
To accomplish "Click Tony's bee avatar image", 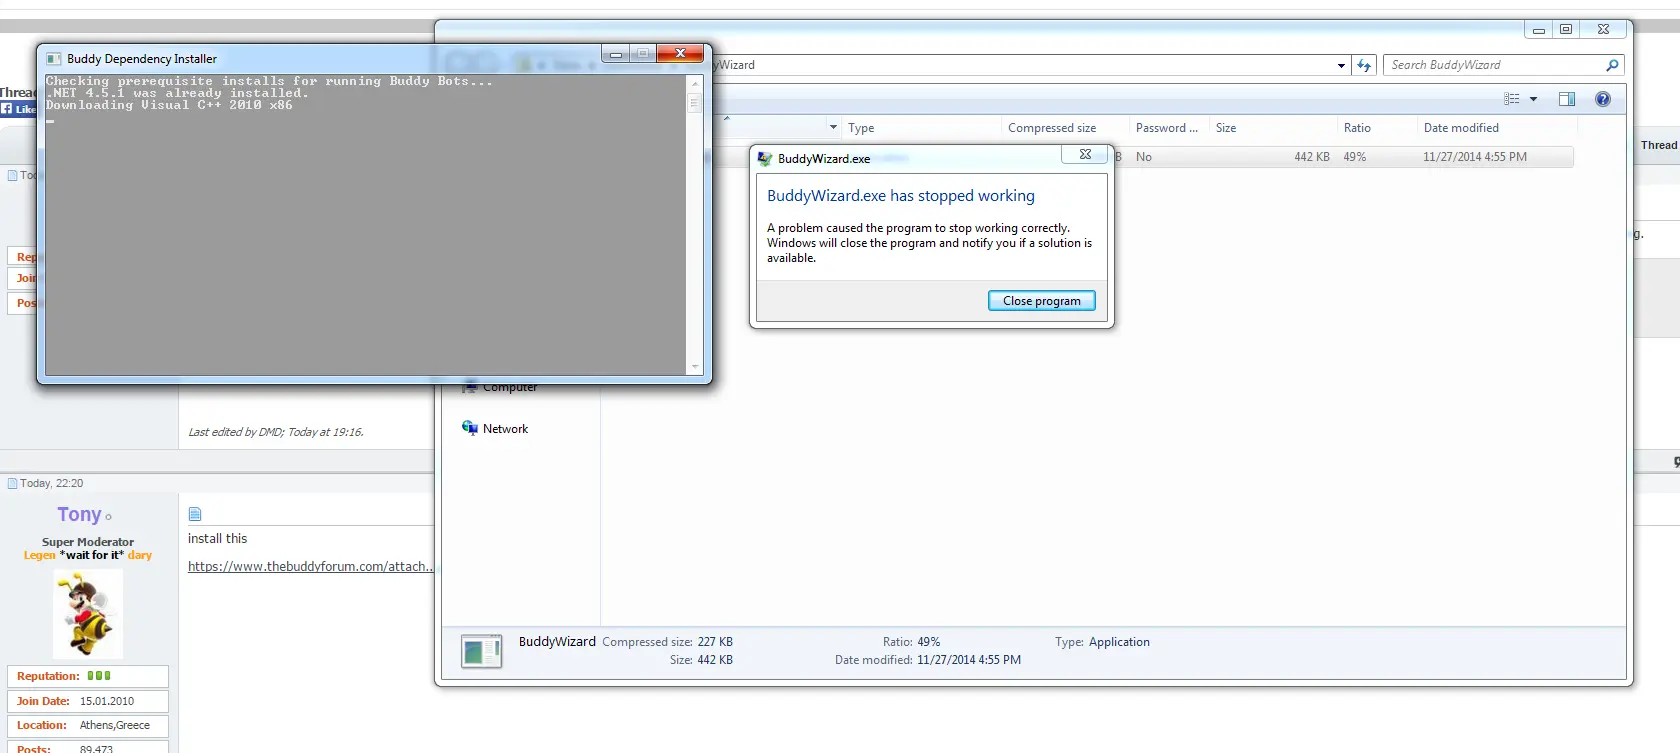I will tap(88, 614).
